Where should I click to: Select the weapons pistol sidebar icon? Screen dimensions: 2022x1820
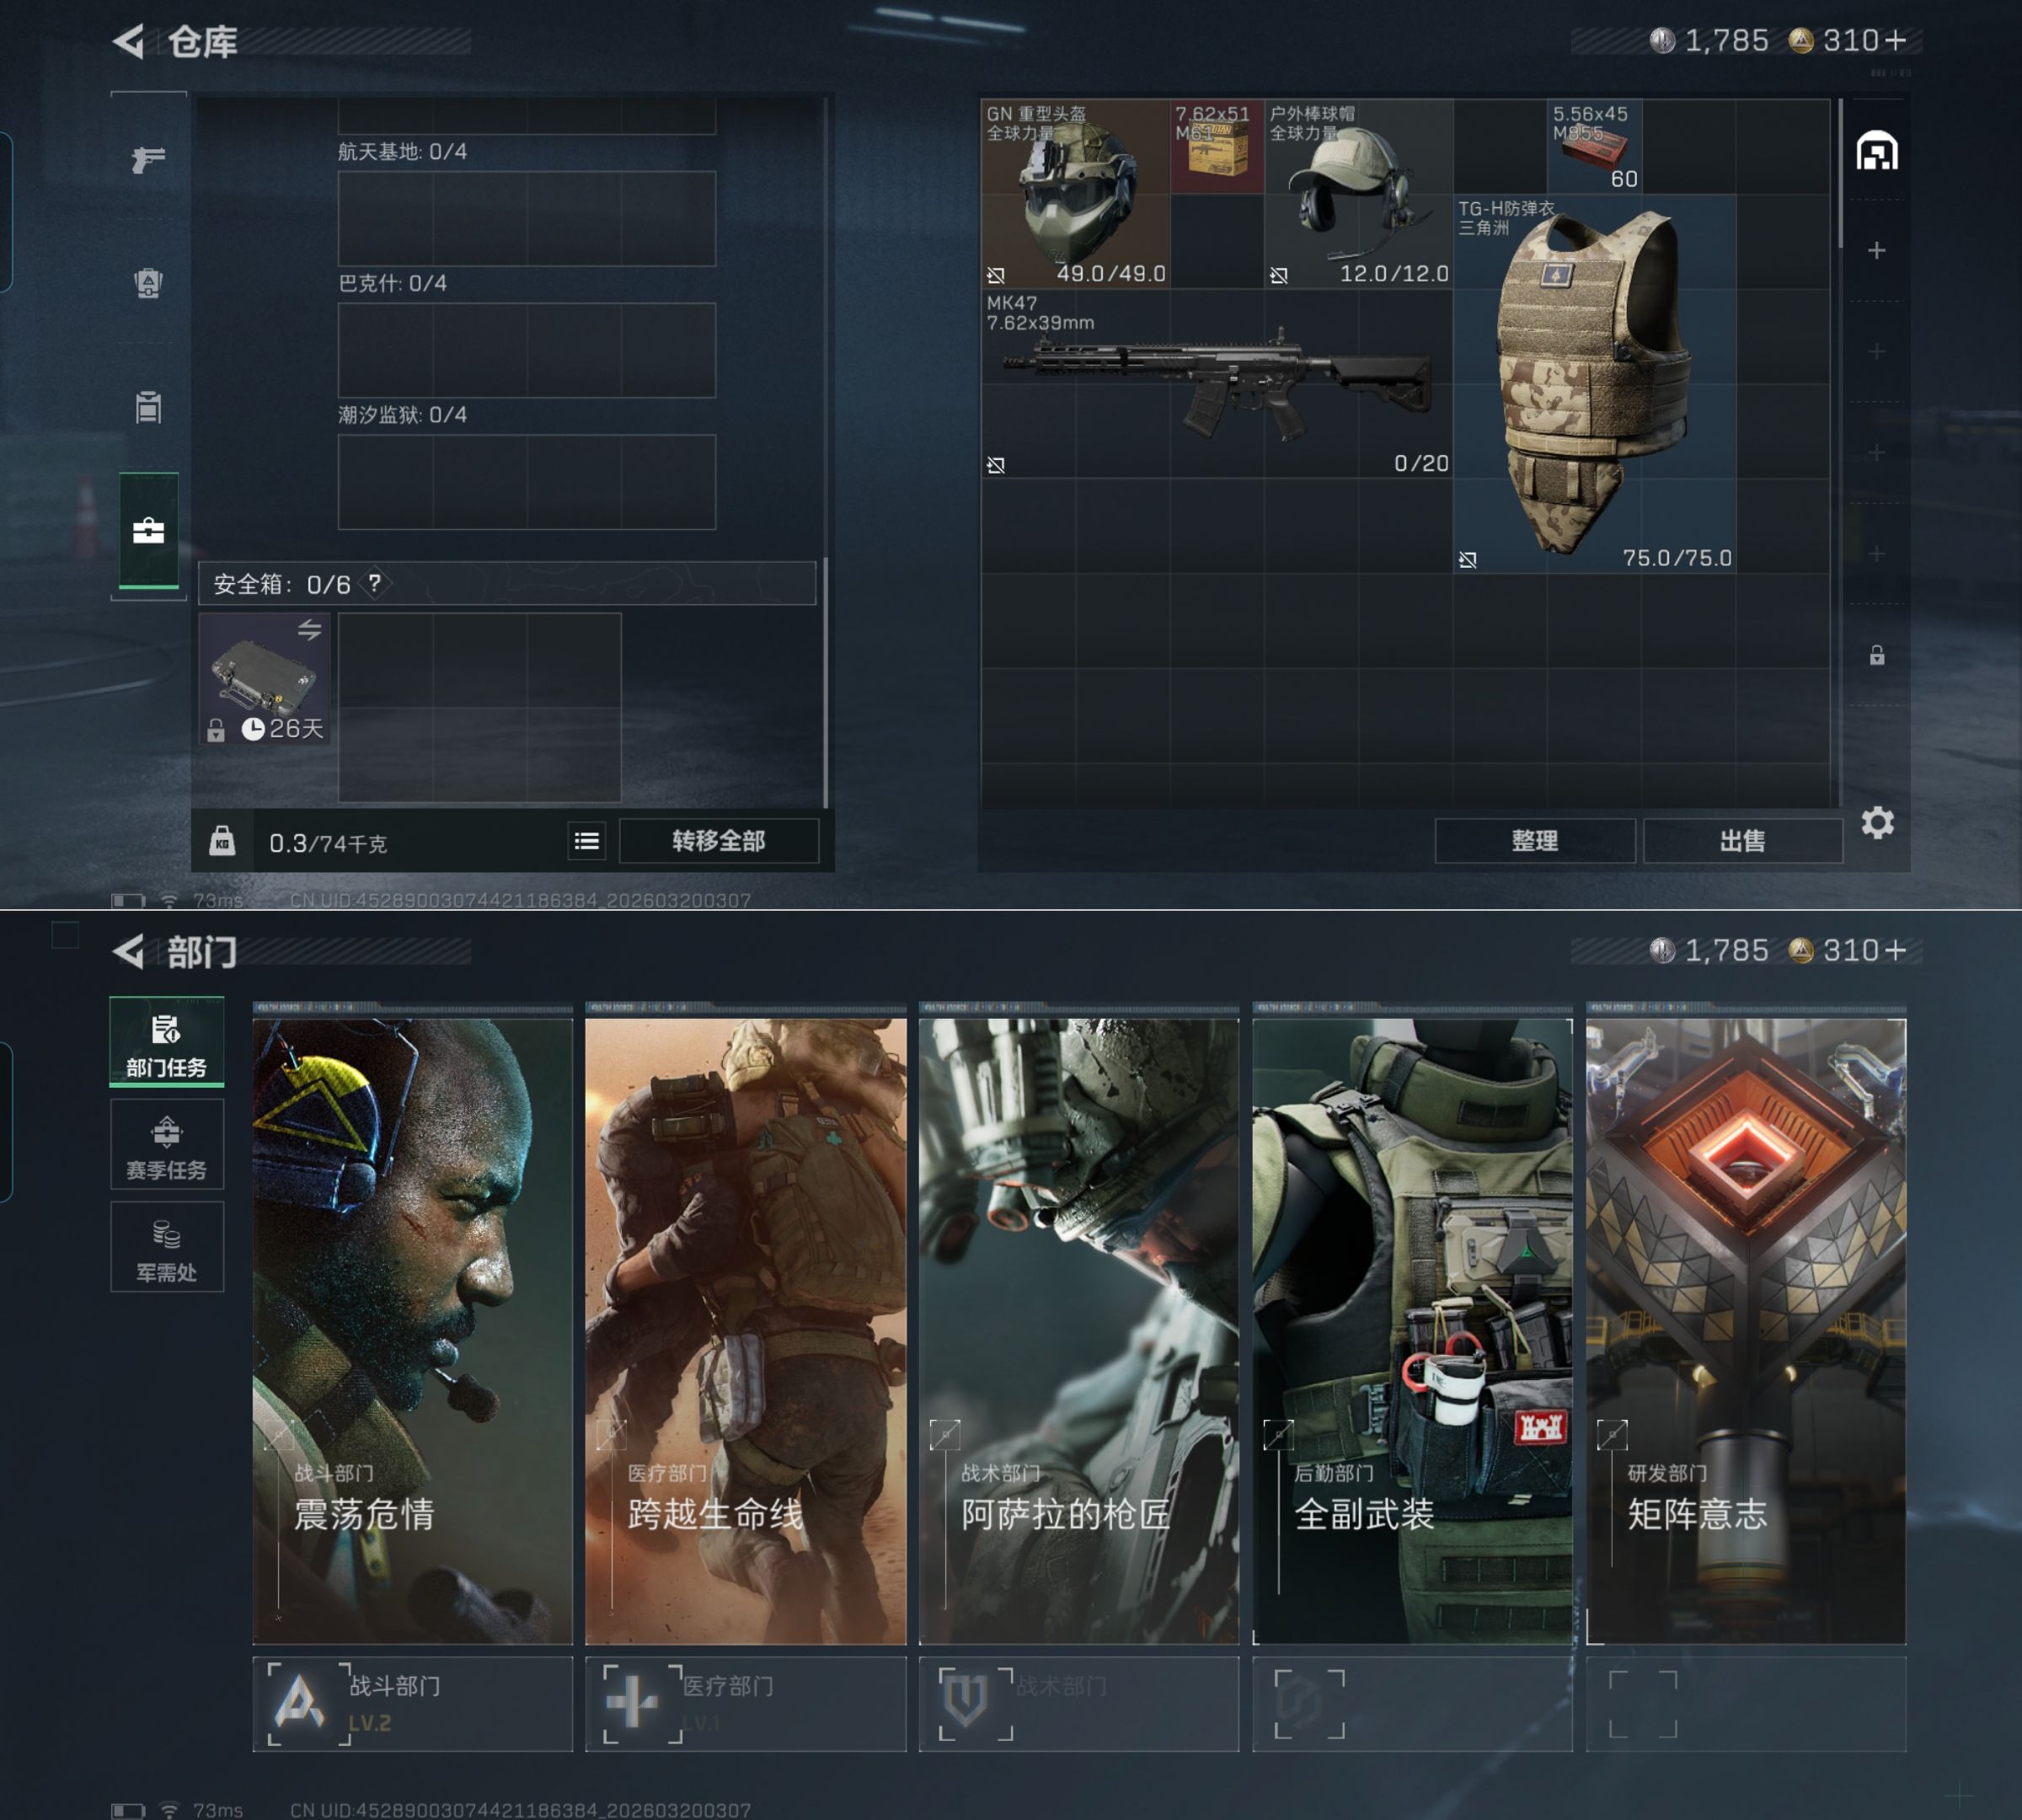click(148, 159)
